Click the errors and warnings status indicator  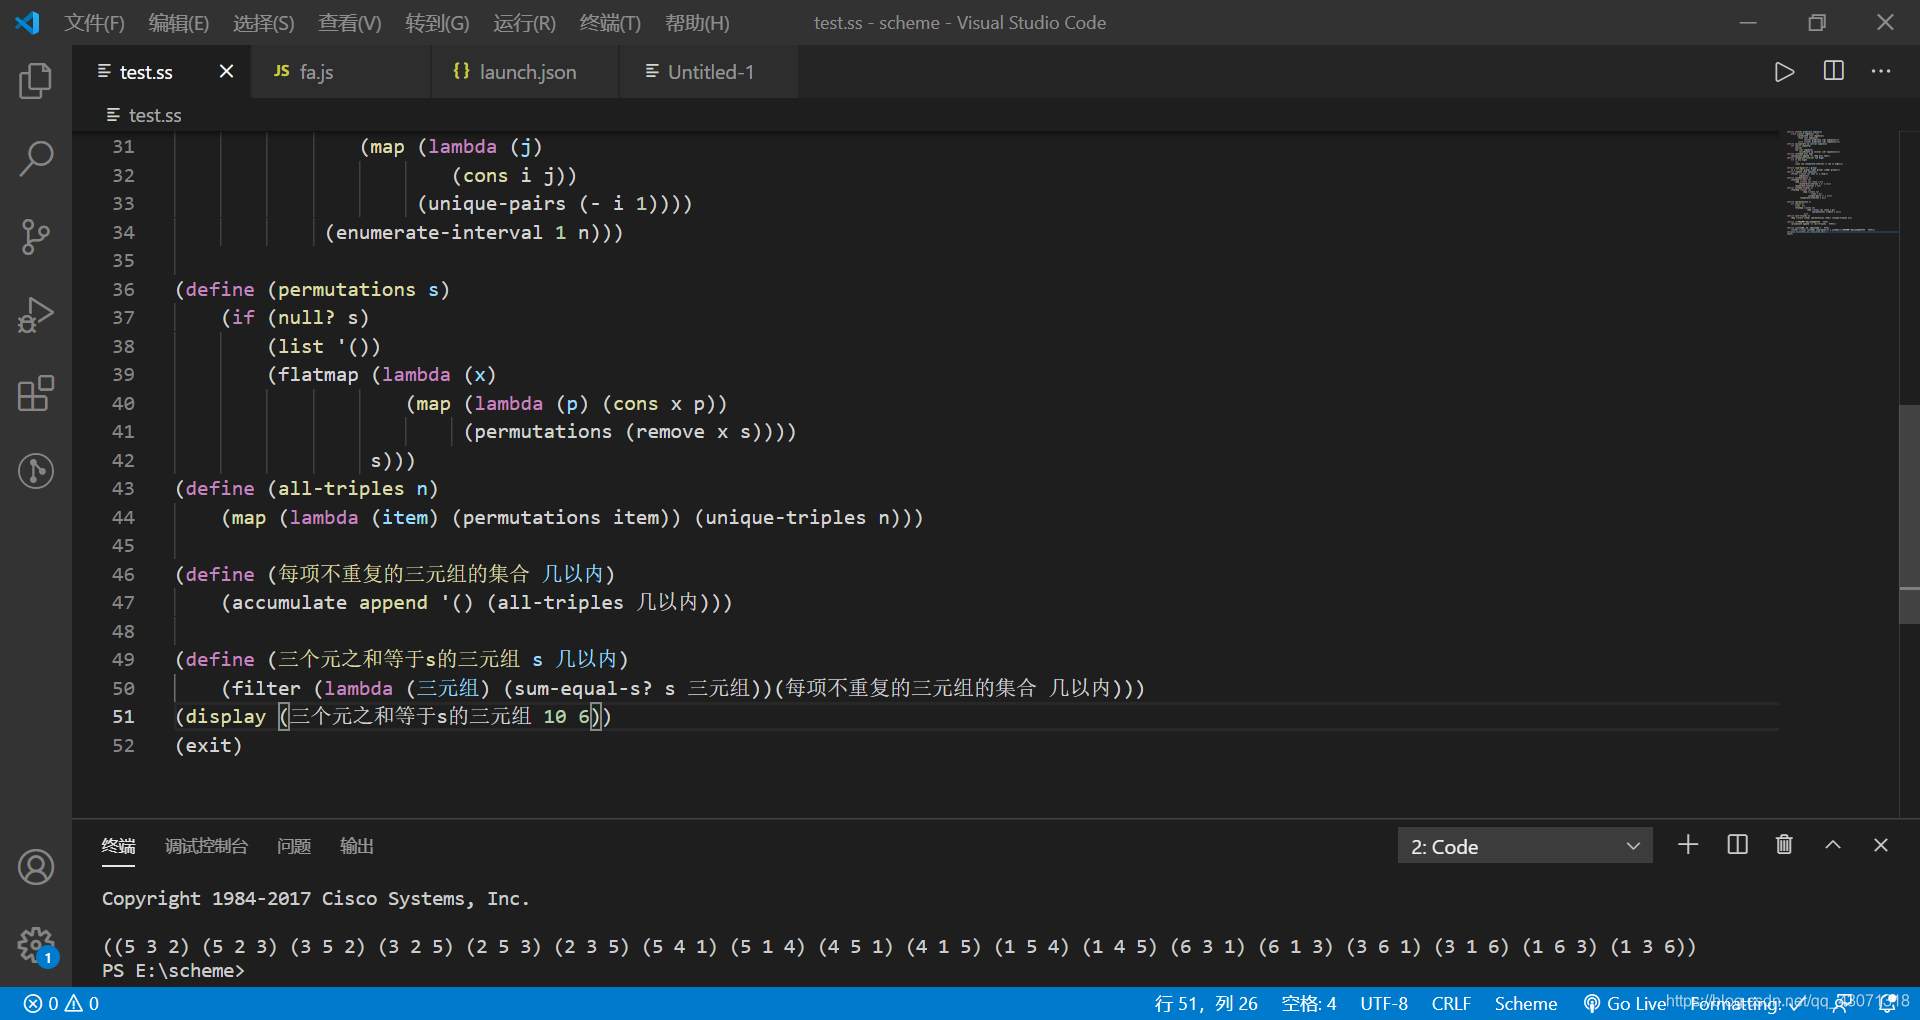coord(61,1003)
